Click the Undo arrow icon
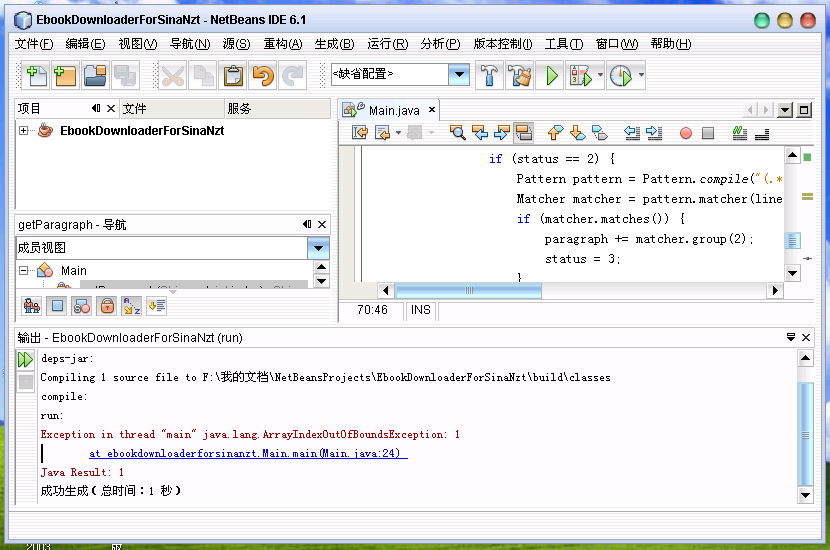 pyautogui.click(x=263, y=76)
